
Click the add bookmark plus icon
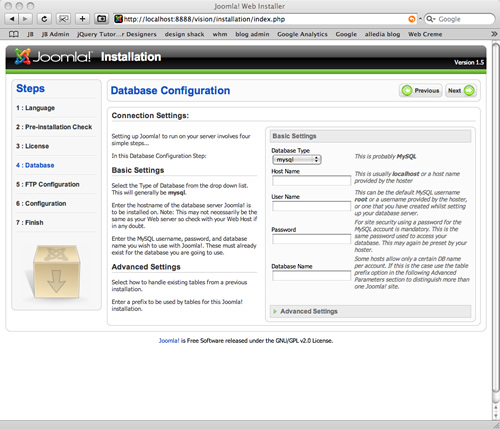pos(82,19)
